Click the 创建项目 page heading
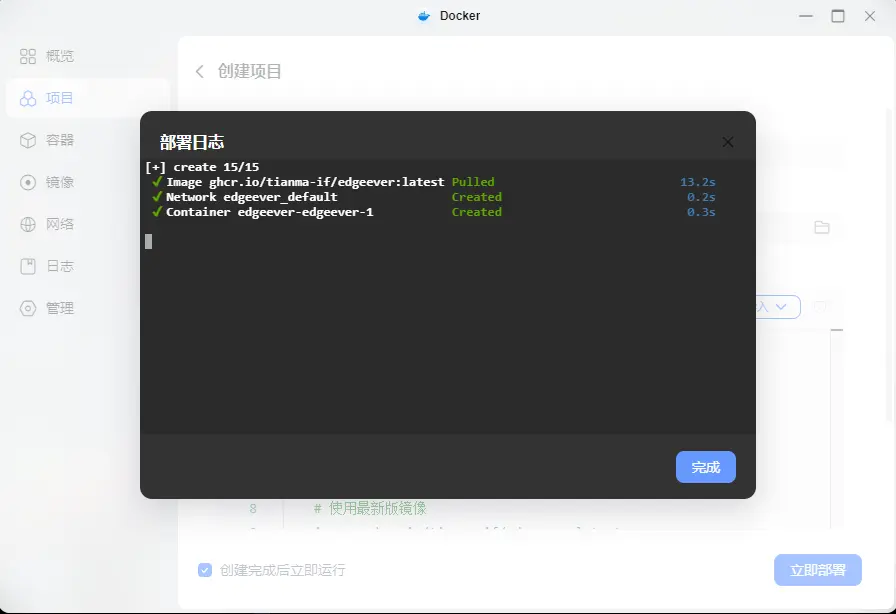This screenshot has height=614, width=896. pyautogui.click(x=250, y=71)
